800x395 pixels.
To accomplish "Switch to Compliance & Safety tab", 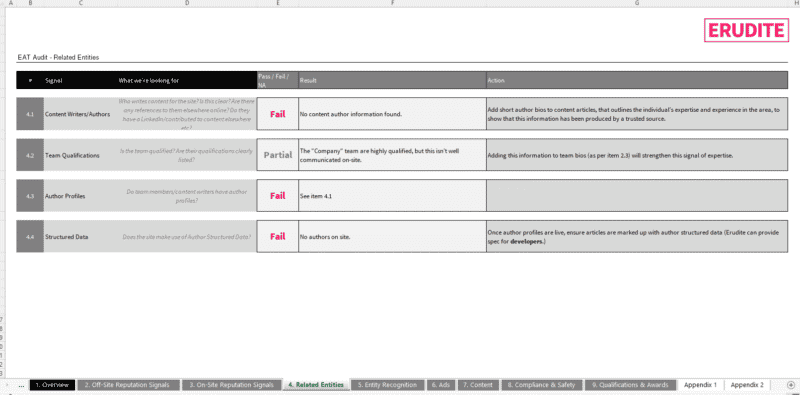I will [541, 385].
